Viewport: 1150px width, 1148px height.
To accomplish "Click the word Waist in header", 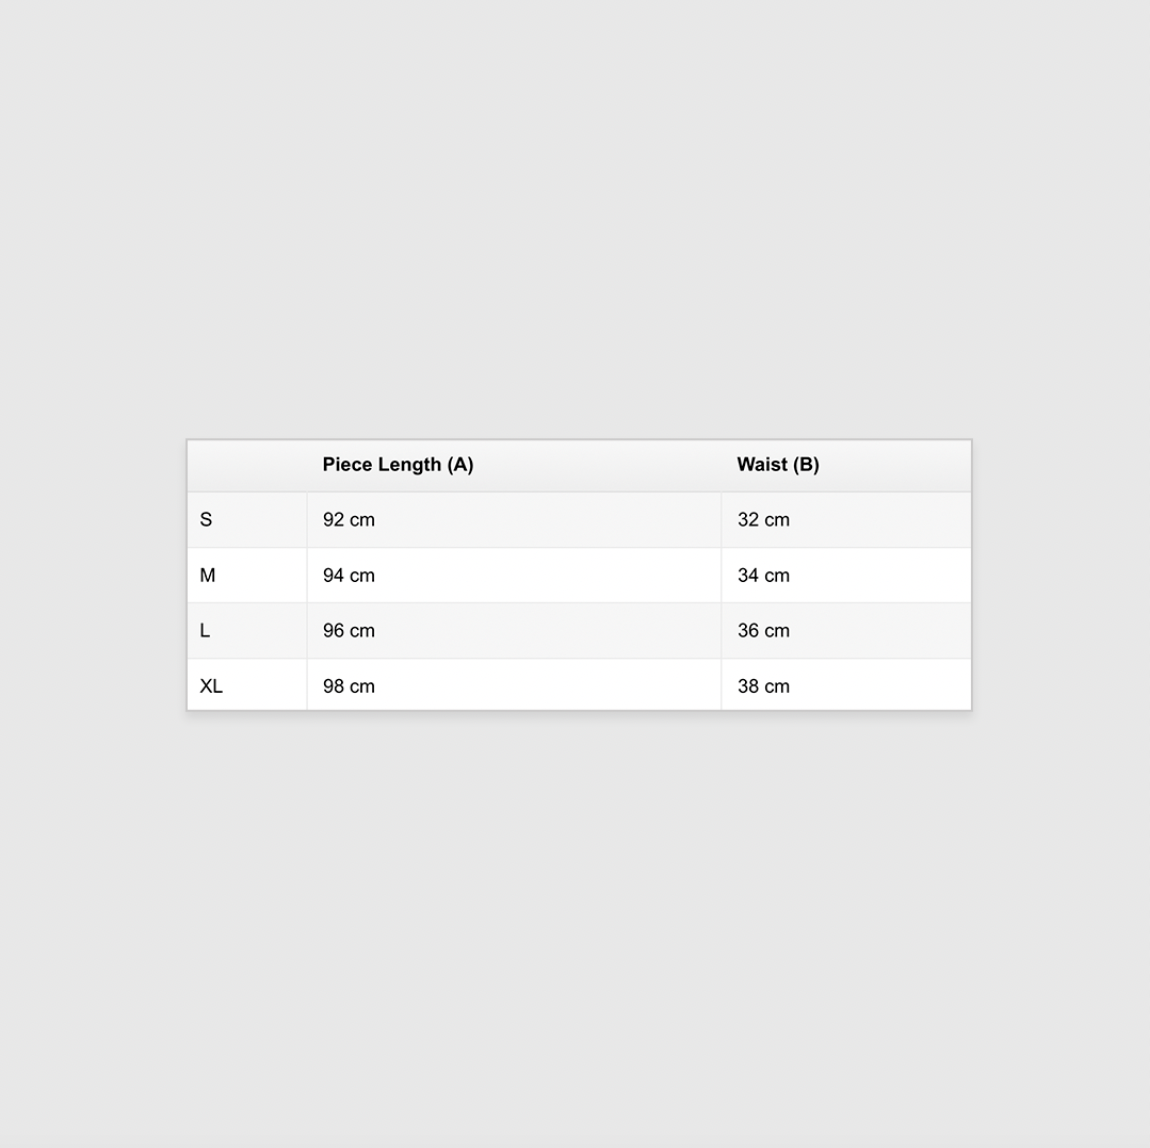I will coord(762,464).
